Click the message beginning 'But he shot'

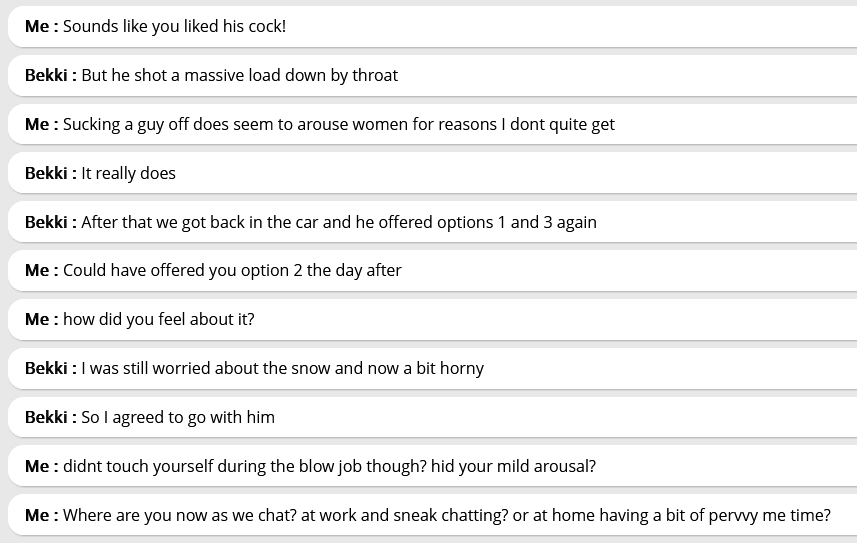(x=239, y=75)
